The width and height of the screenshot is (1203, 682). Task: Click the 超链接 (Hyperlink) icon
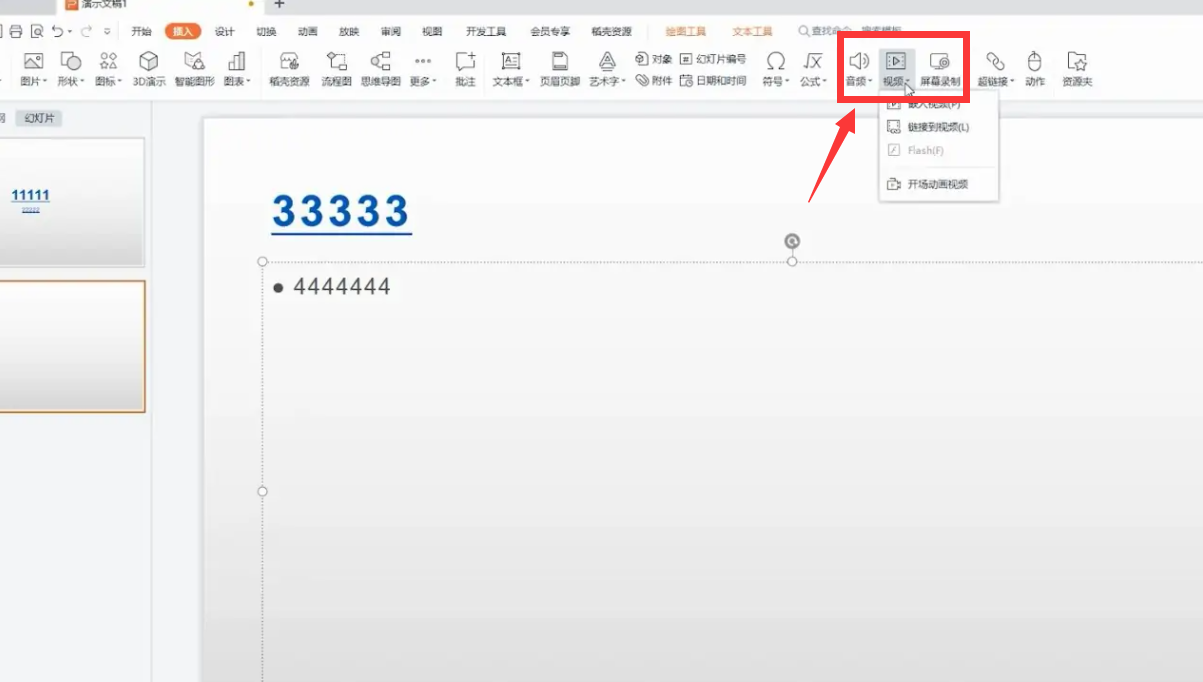(x=995, y=62)
